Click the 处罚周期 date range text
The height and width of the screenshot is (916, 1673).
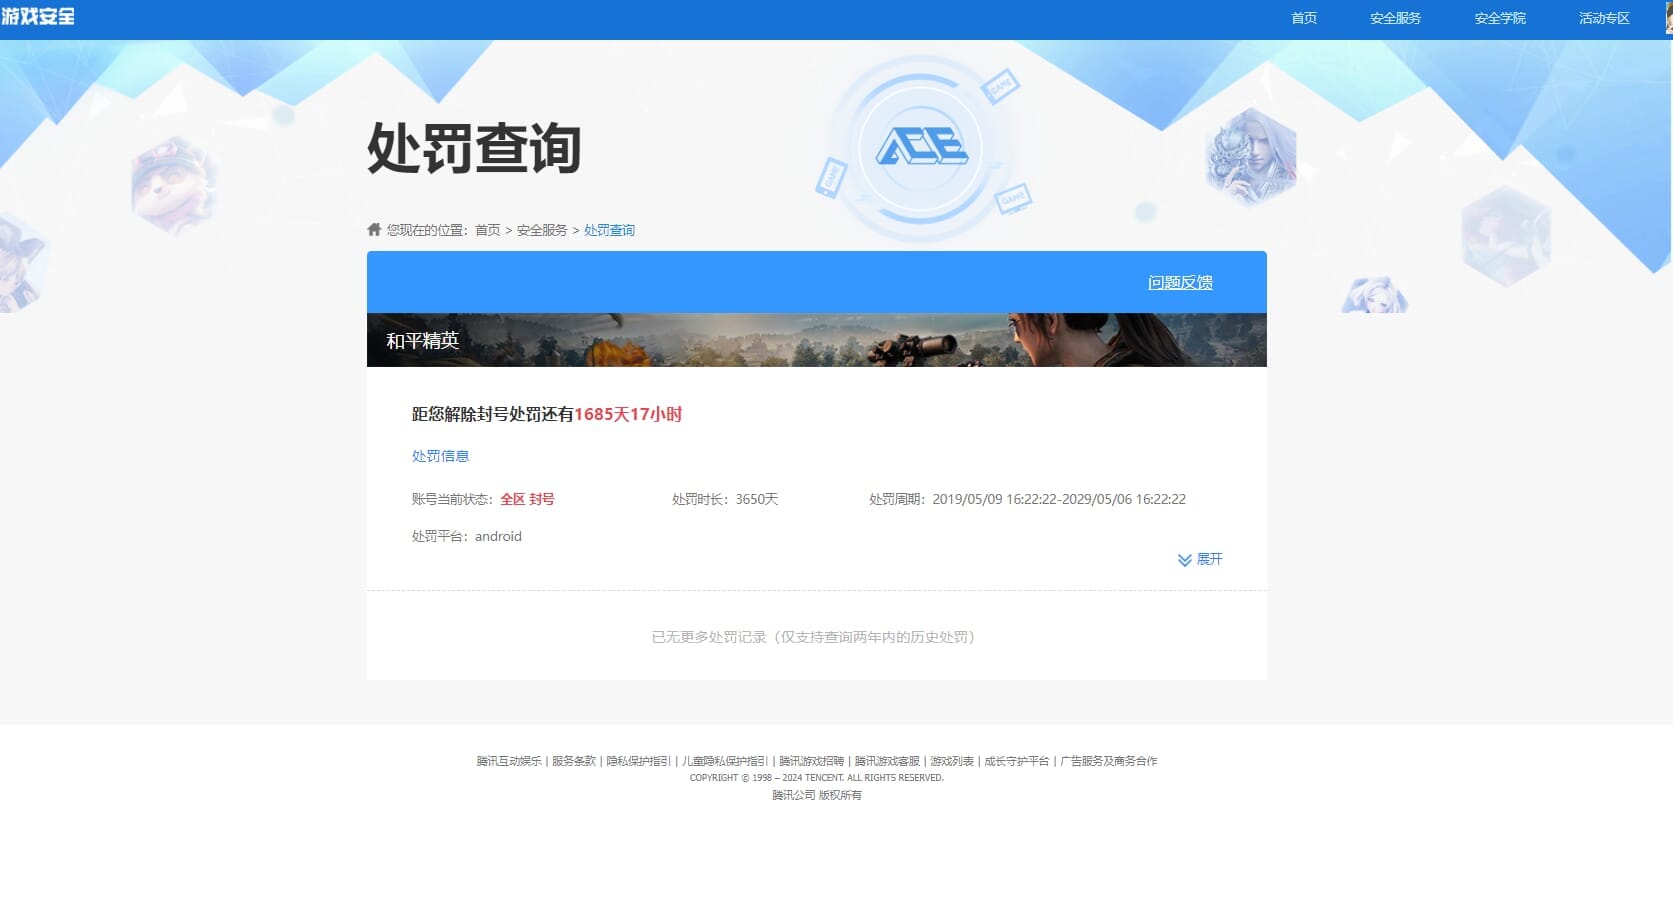click(x=1027, y=499)
